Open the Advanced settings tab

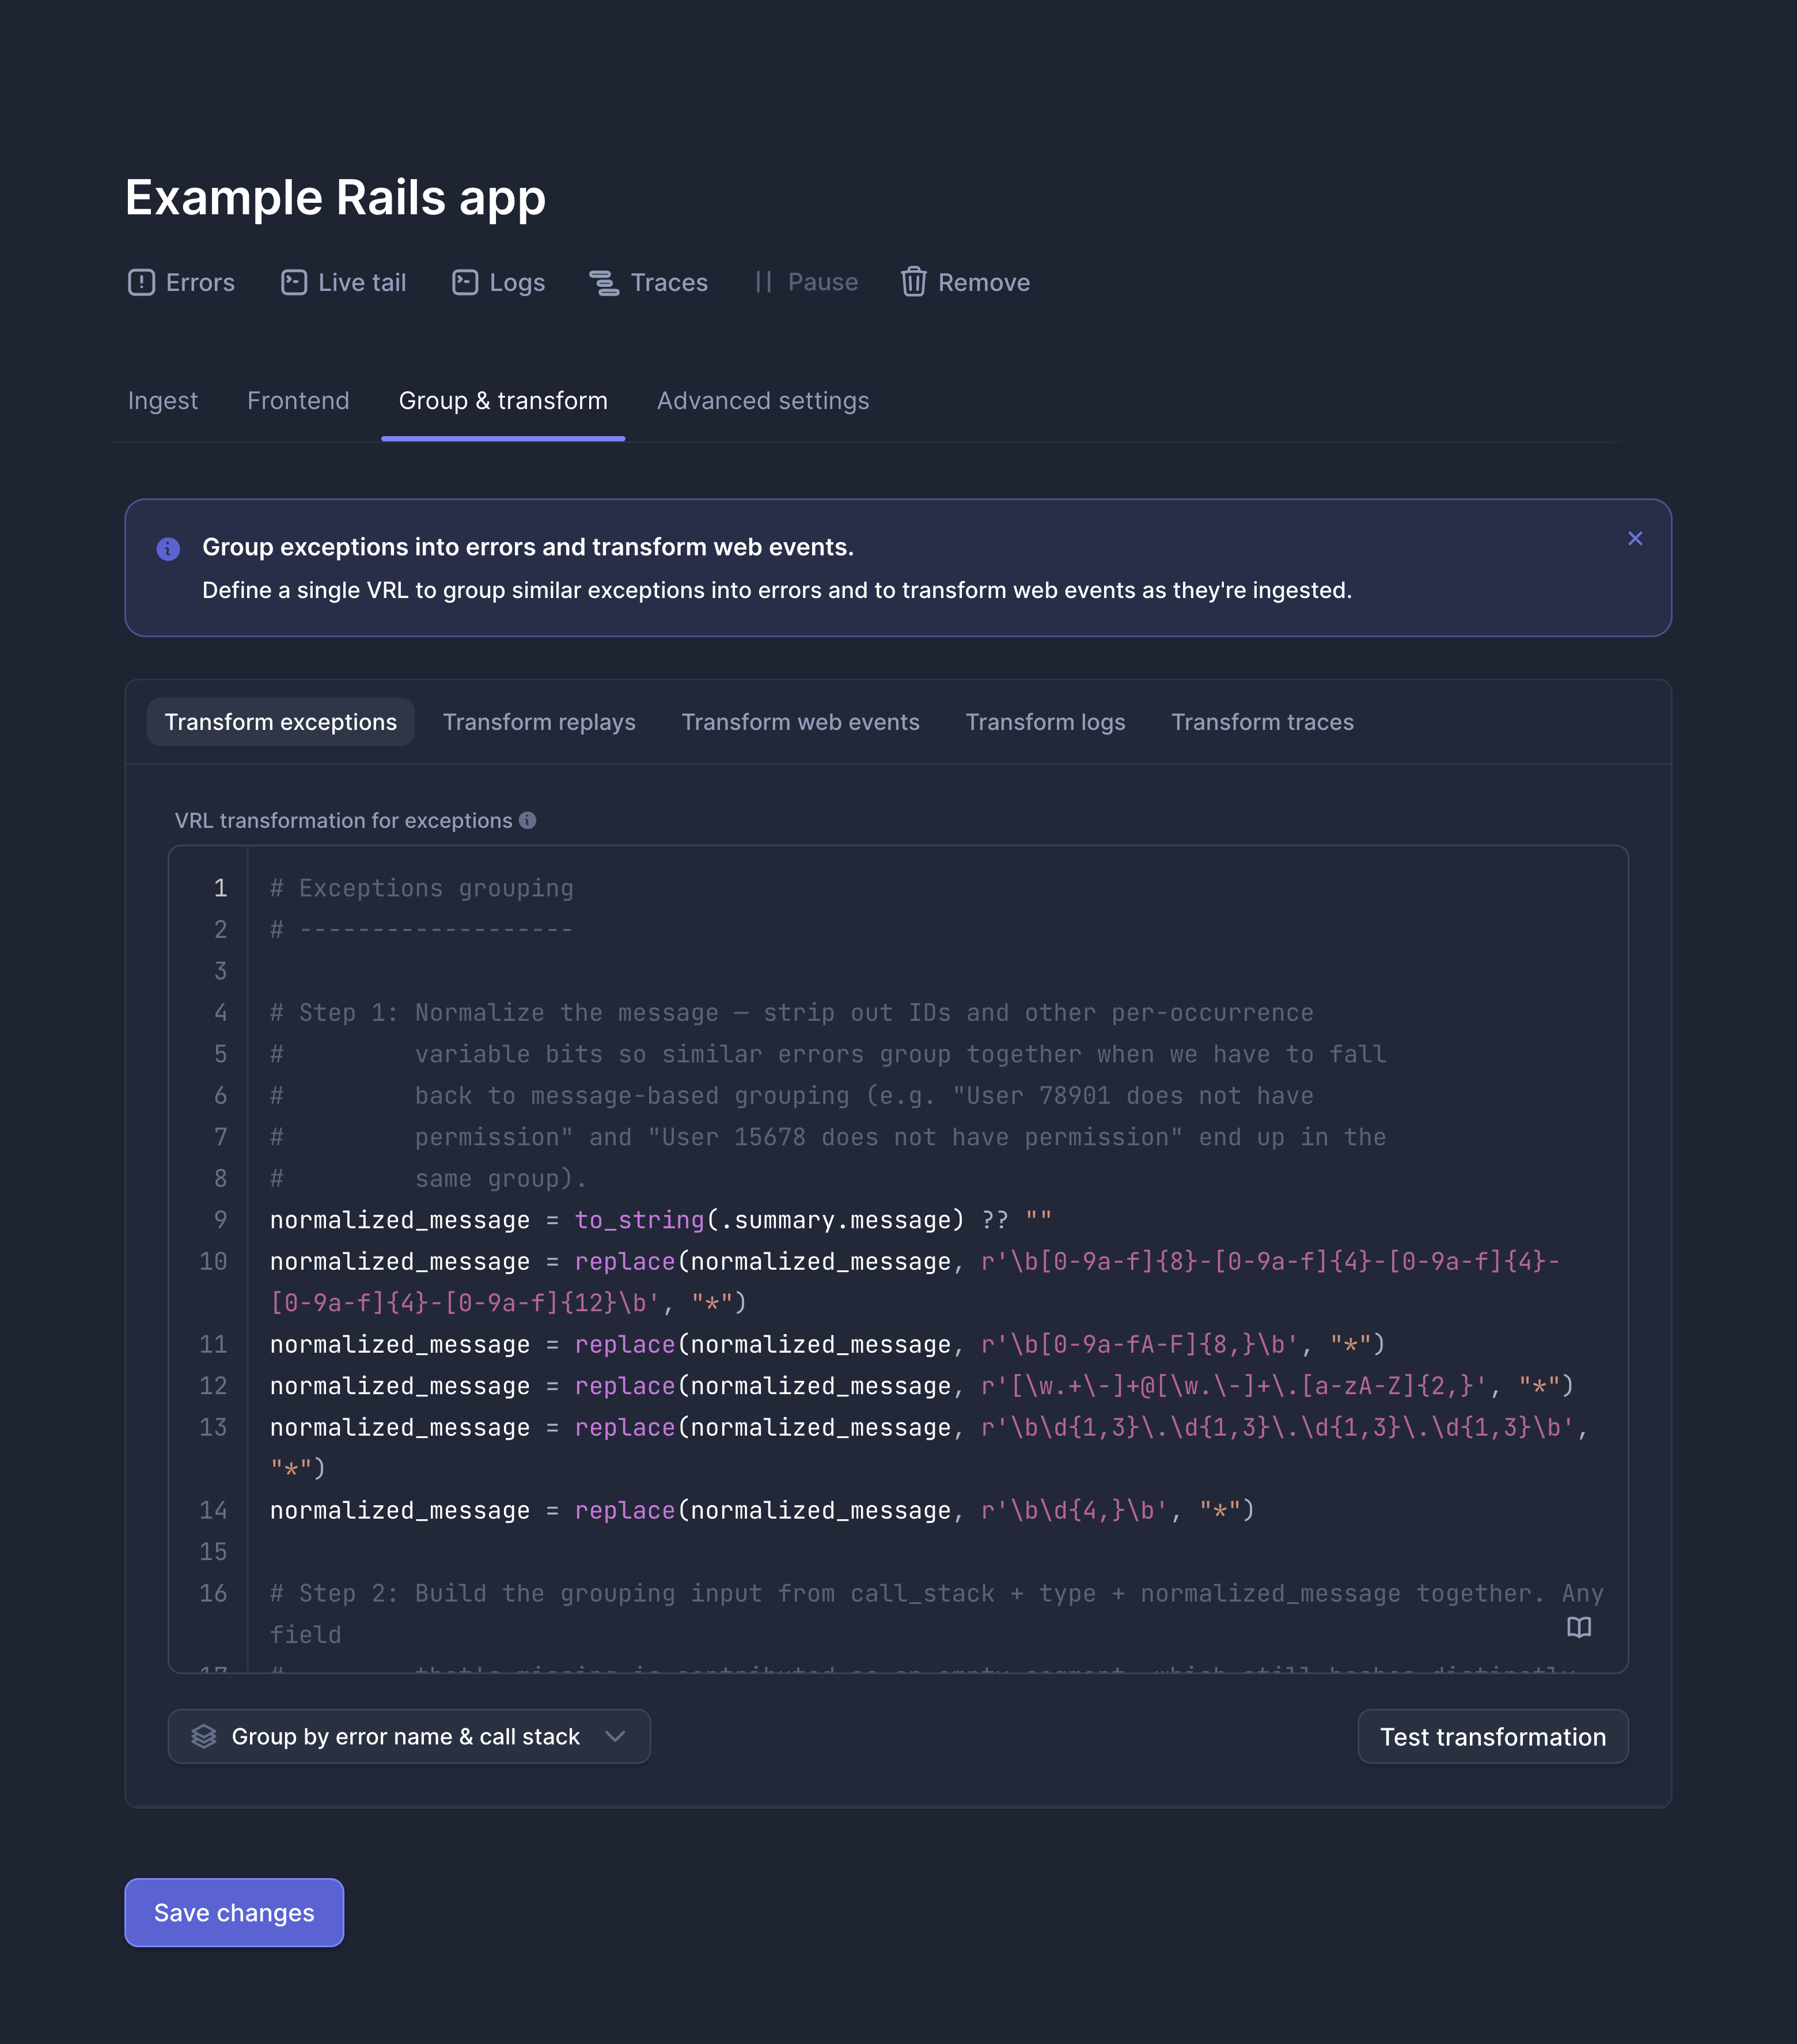763,401
